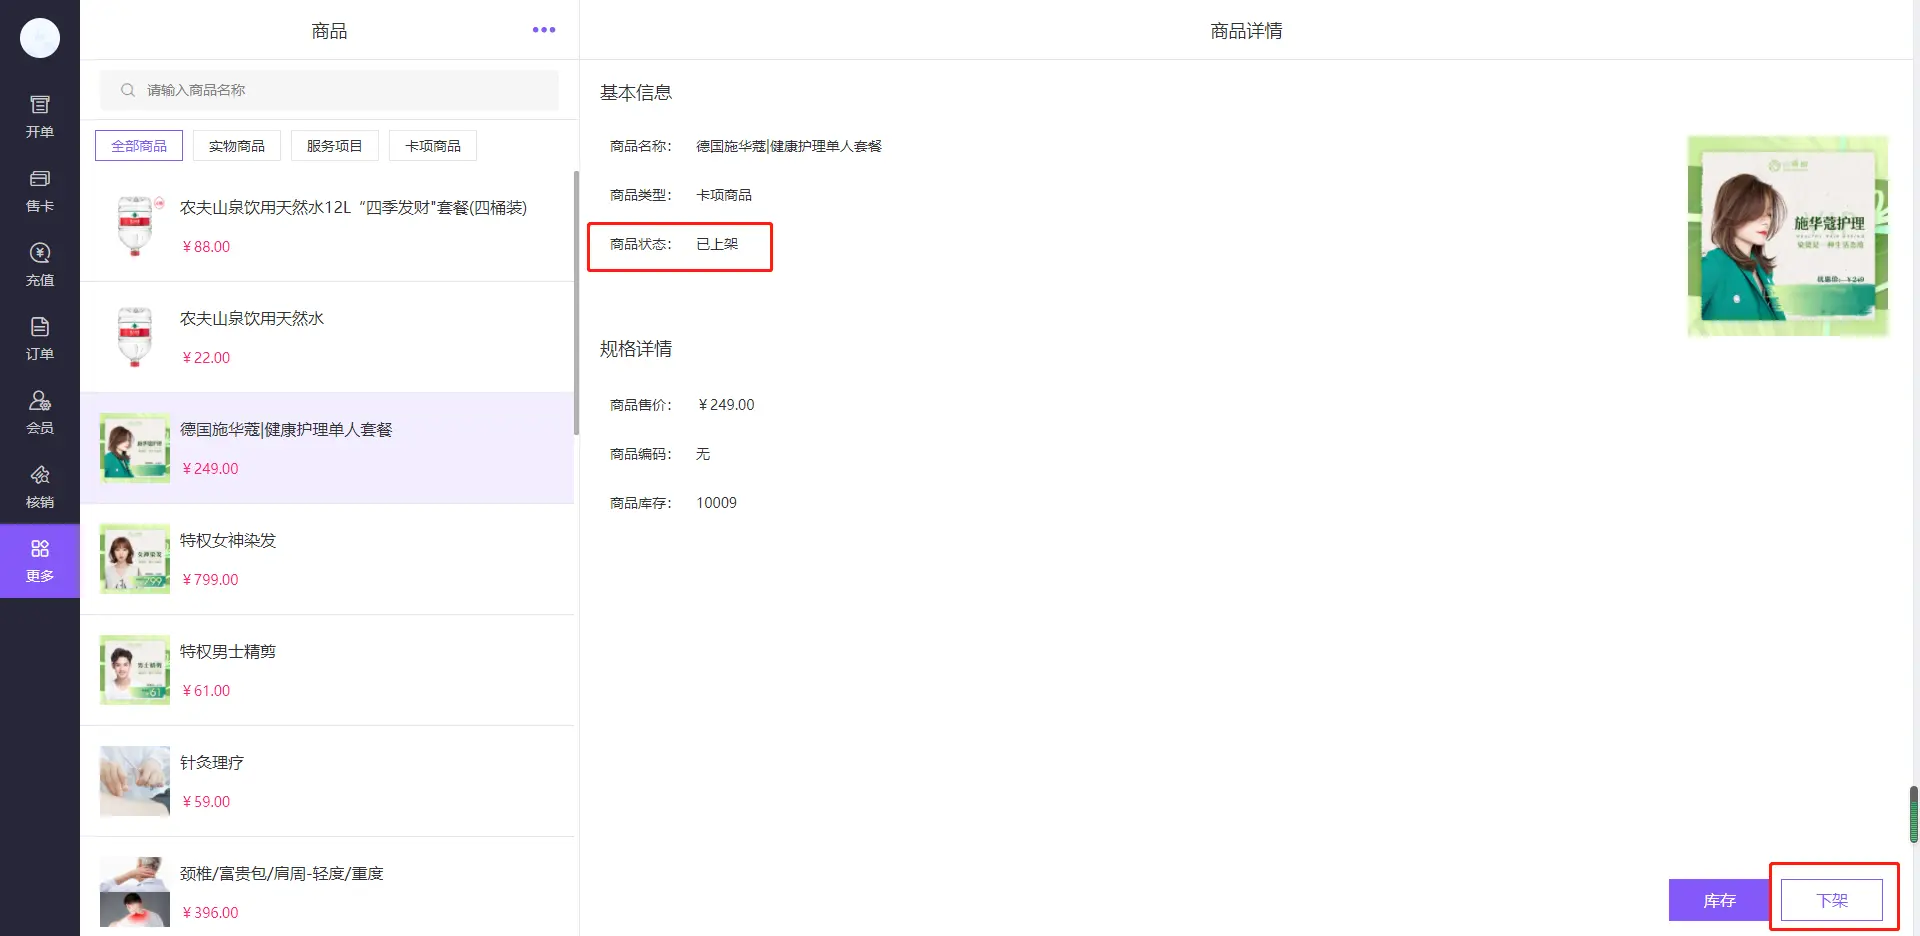
Task: Open the 会员 members icon
Action: [40, 412]
